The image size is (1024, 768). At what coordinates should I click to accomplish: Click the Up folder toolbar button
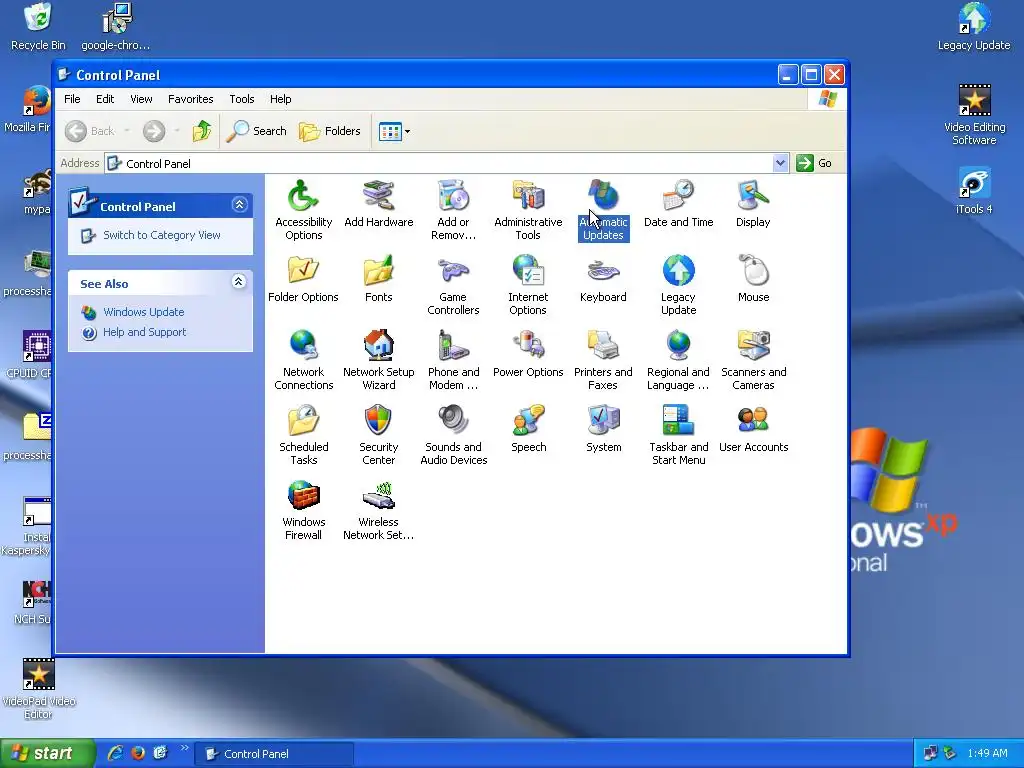pos(202,131)
